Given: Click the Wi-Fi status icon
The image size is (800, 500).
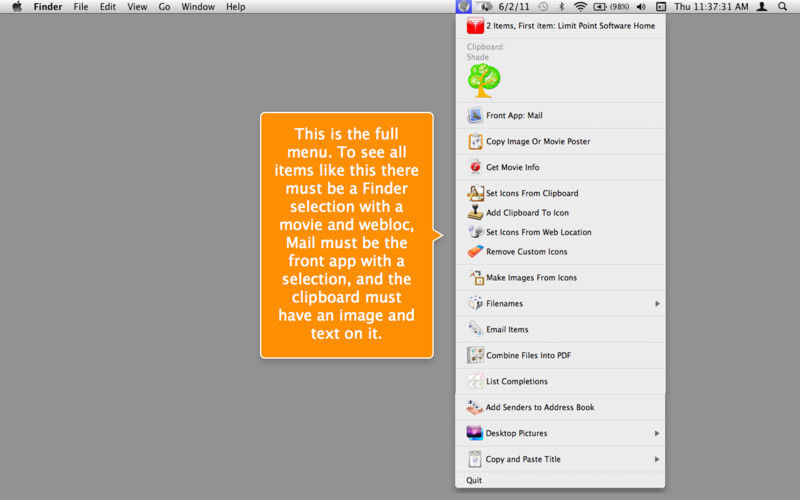Looking at the screenshot, I should click(580, 7).
